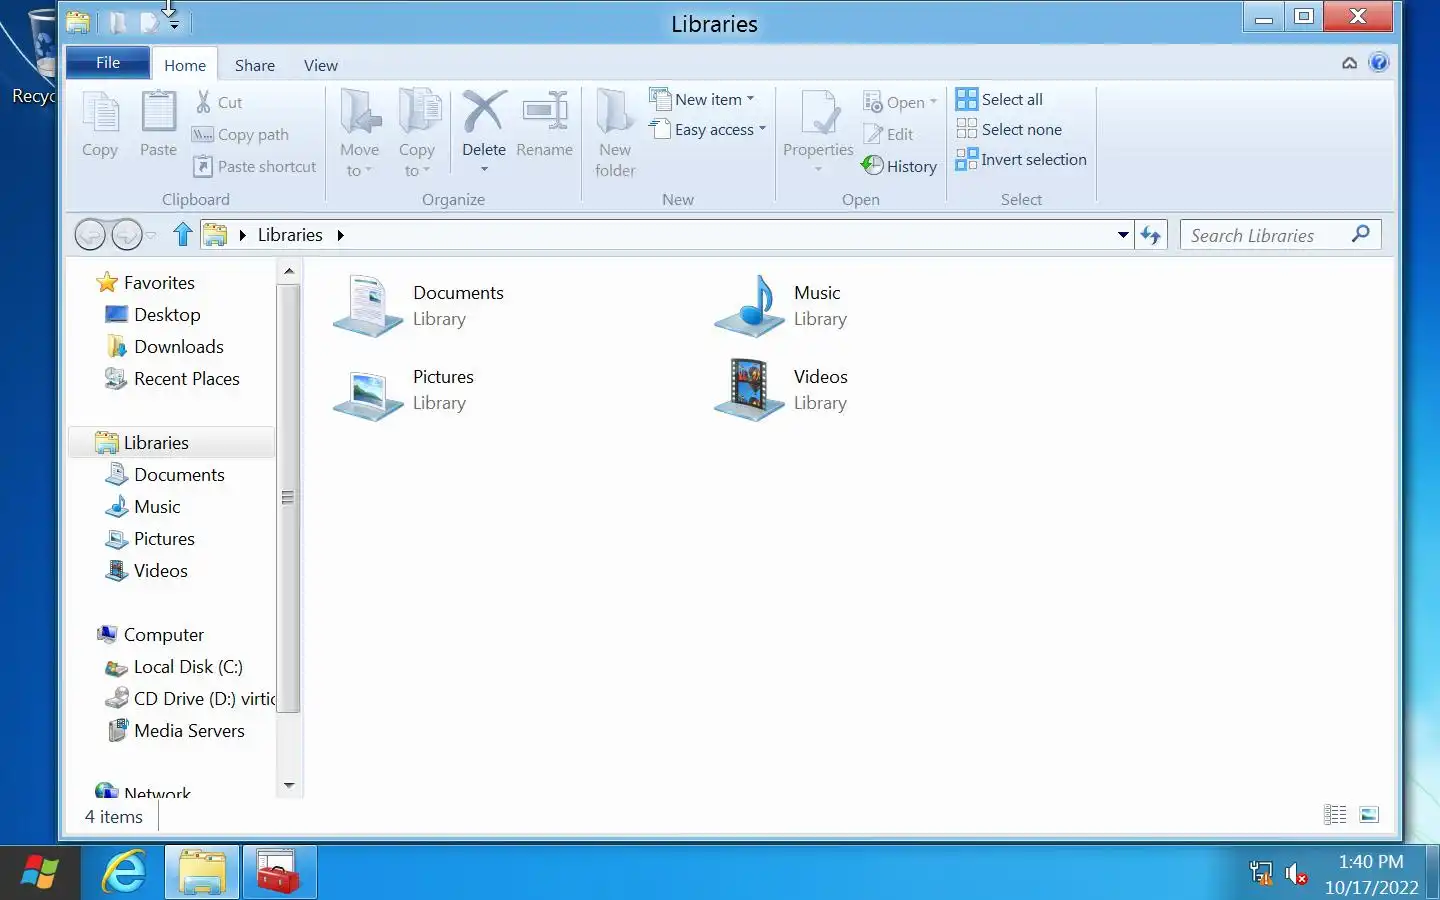Click Copy path in the ribbon
This screenshot has width=1440, height=900.
click(241, 134)
